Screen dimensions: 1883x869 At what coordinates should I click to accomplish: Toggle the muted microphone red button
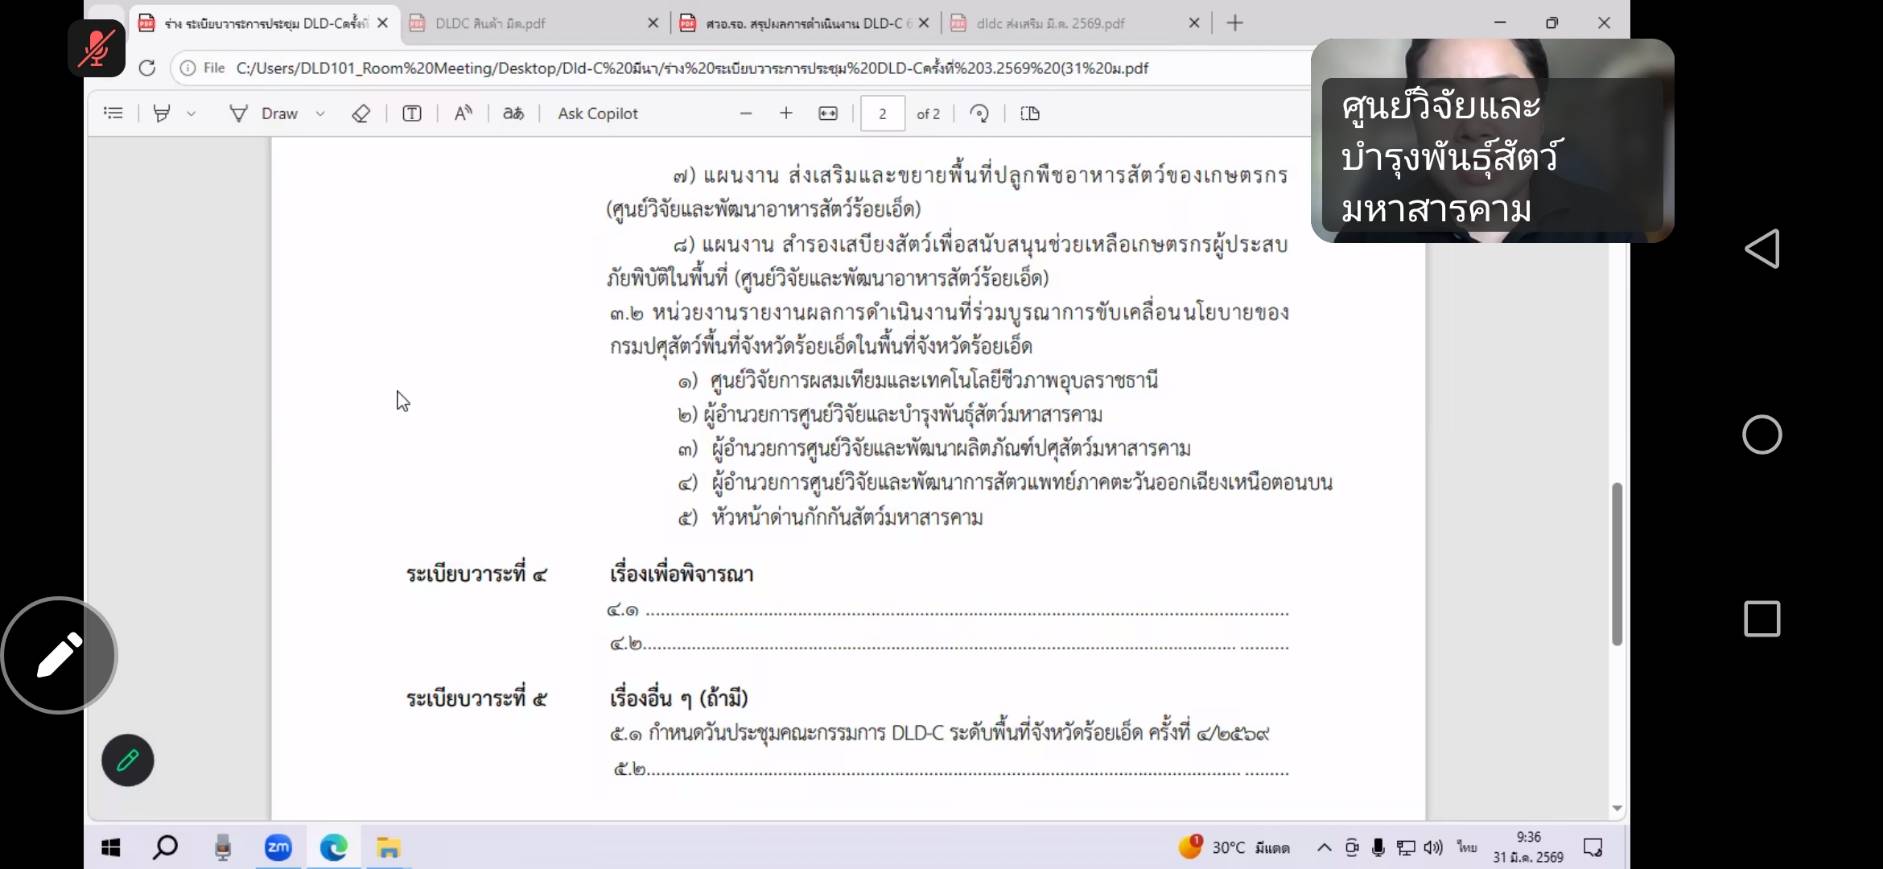(x=96, y=48)
